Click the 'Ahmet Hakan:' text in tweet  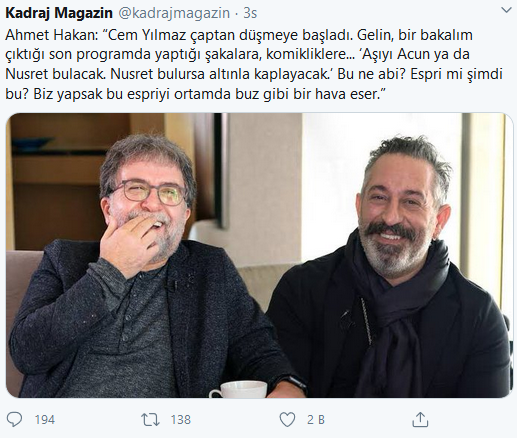pos(52,35)
